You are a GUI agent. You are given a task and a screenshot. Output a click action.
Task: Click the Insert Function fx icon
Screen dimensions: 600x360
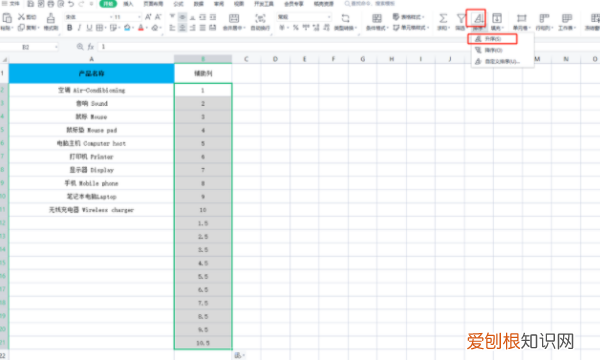click(91, 47)
